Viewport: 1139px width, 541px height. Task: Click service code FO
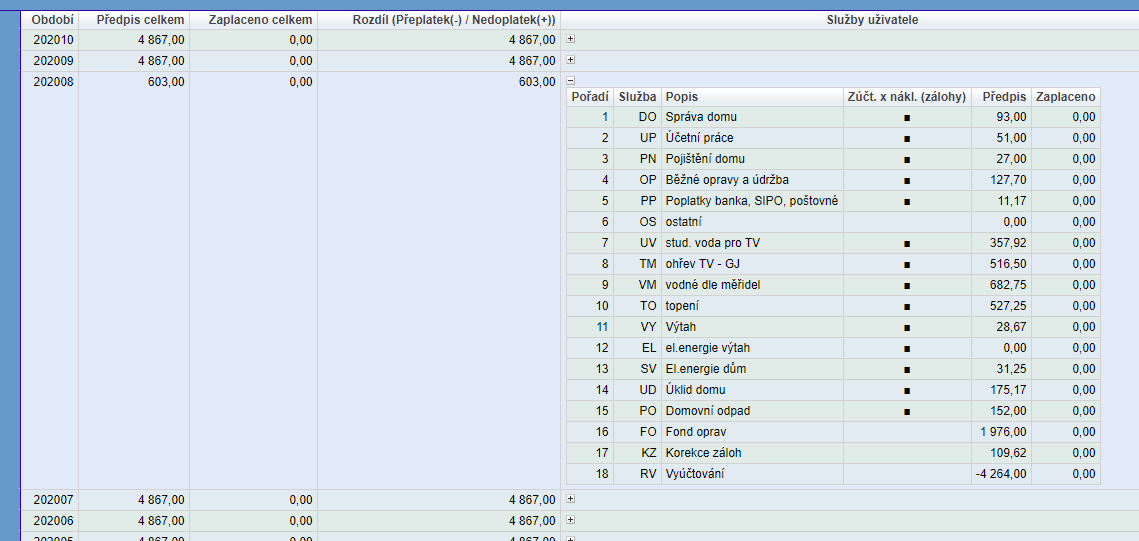point(649,433)
